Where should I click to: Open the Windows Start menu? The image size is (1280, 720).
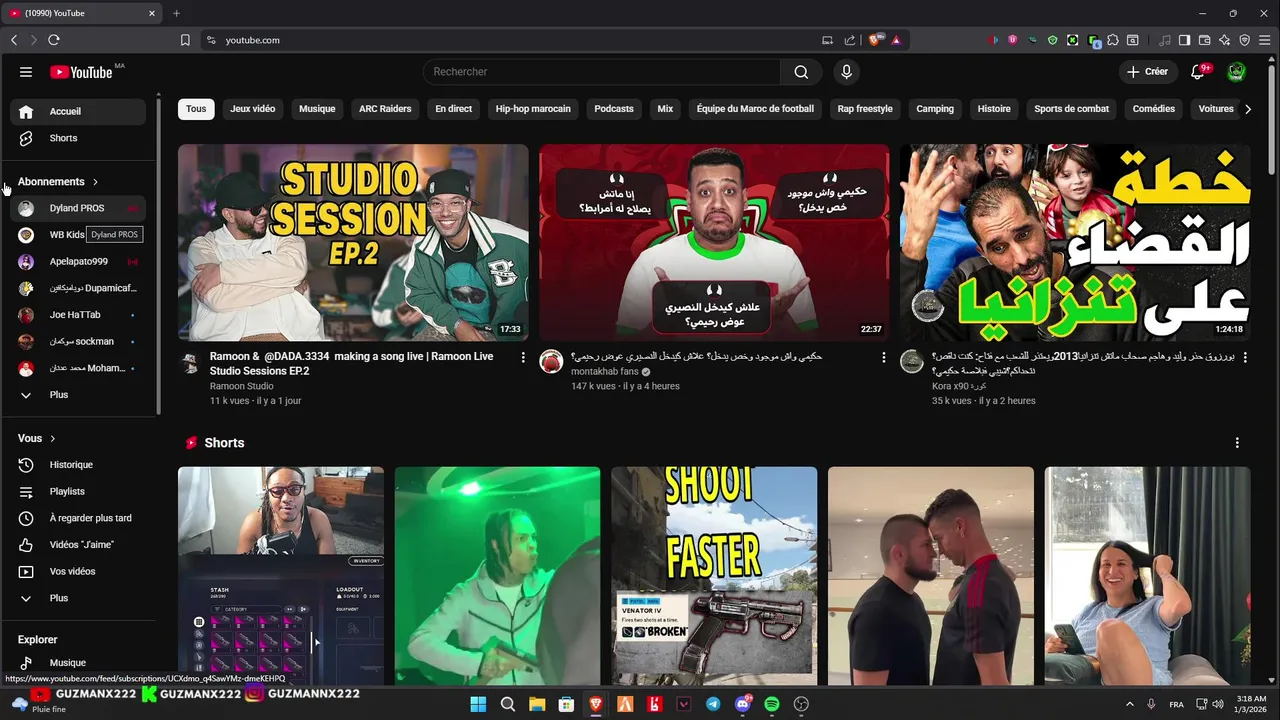[x=478, y=704]
